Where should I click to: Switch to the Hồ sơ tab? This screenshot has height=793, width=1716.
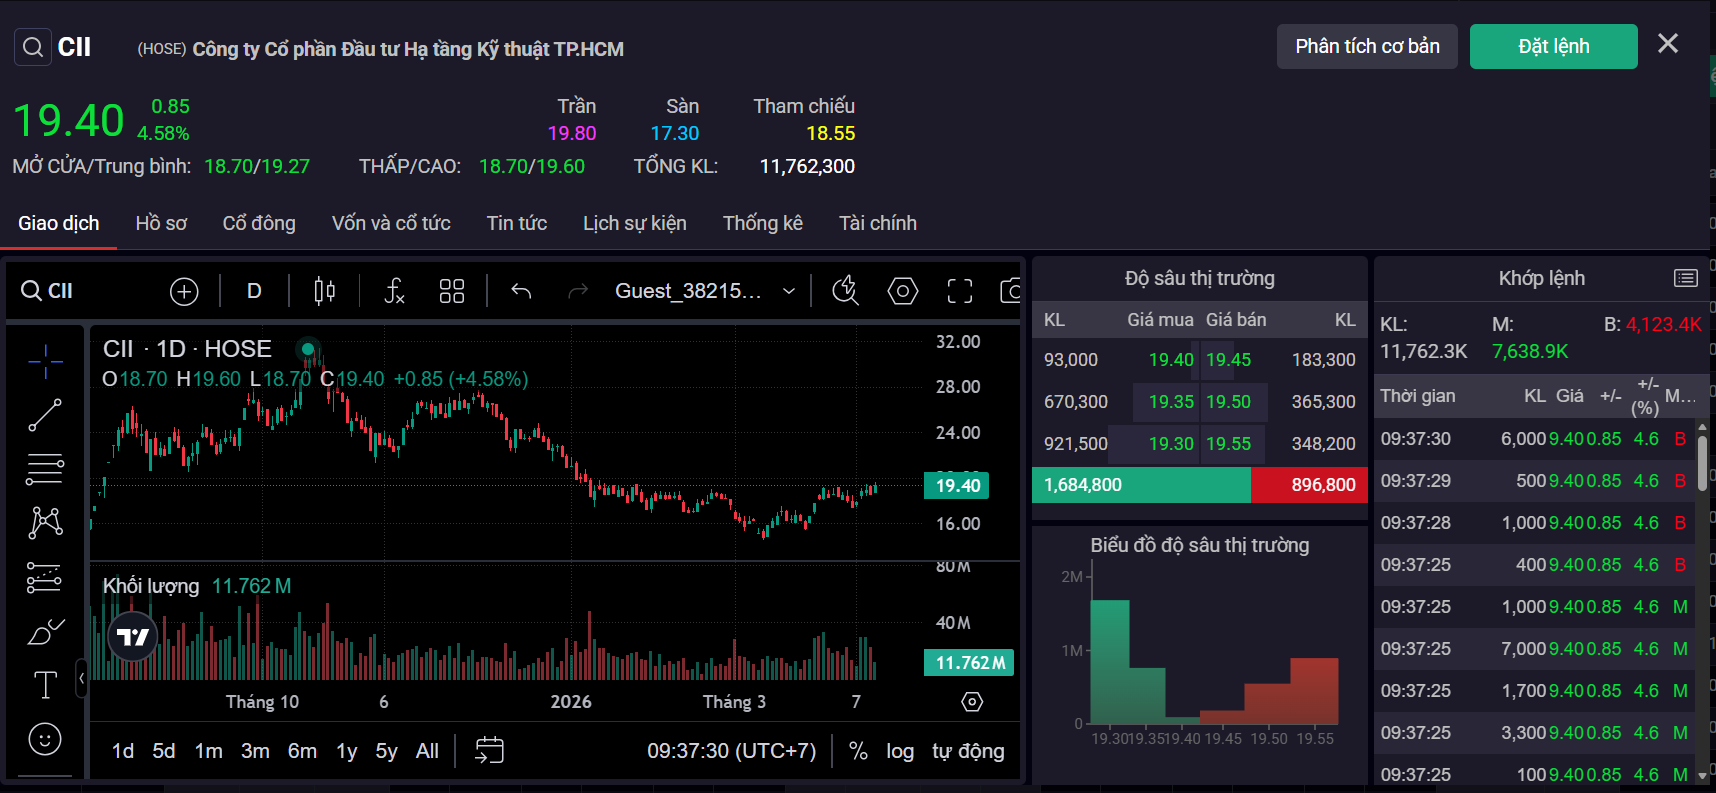tap(161, 223)
